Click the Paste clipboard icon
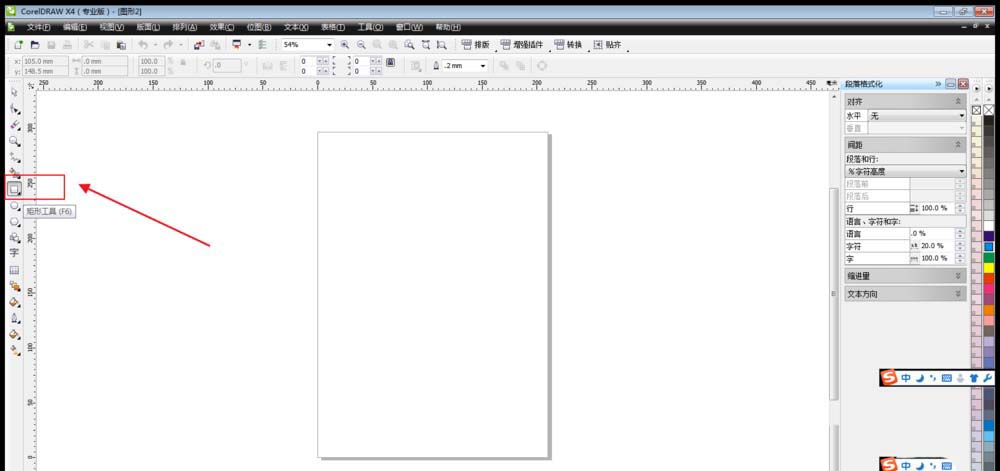The image size is (1000, 471). click(x=121, y=45)
